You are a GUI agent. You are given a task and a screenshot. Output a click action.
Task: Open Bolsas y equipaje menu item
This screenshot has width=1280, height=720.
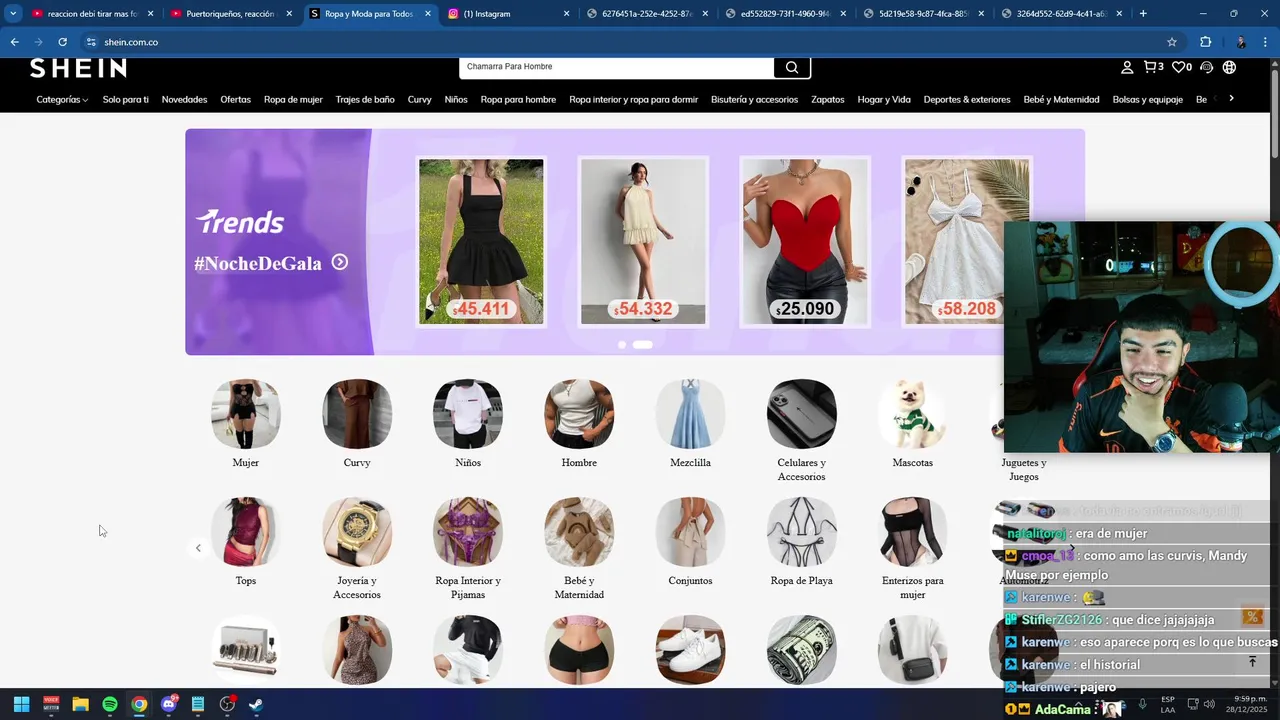pos(1148,99)
